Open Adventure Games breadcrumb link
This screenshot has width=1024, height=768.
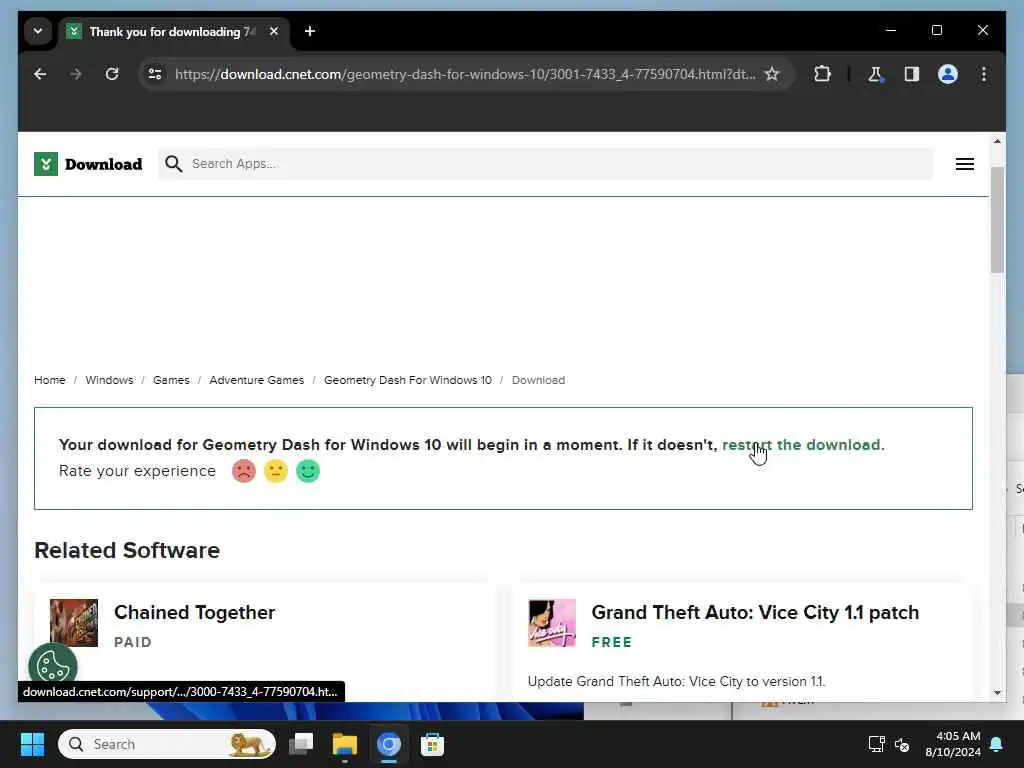coord(257,380)
